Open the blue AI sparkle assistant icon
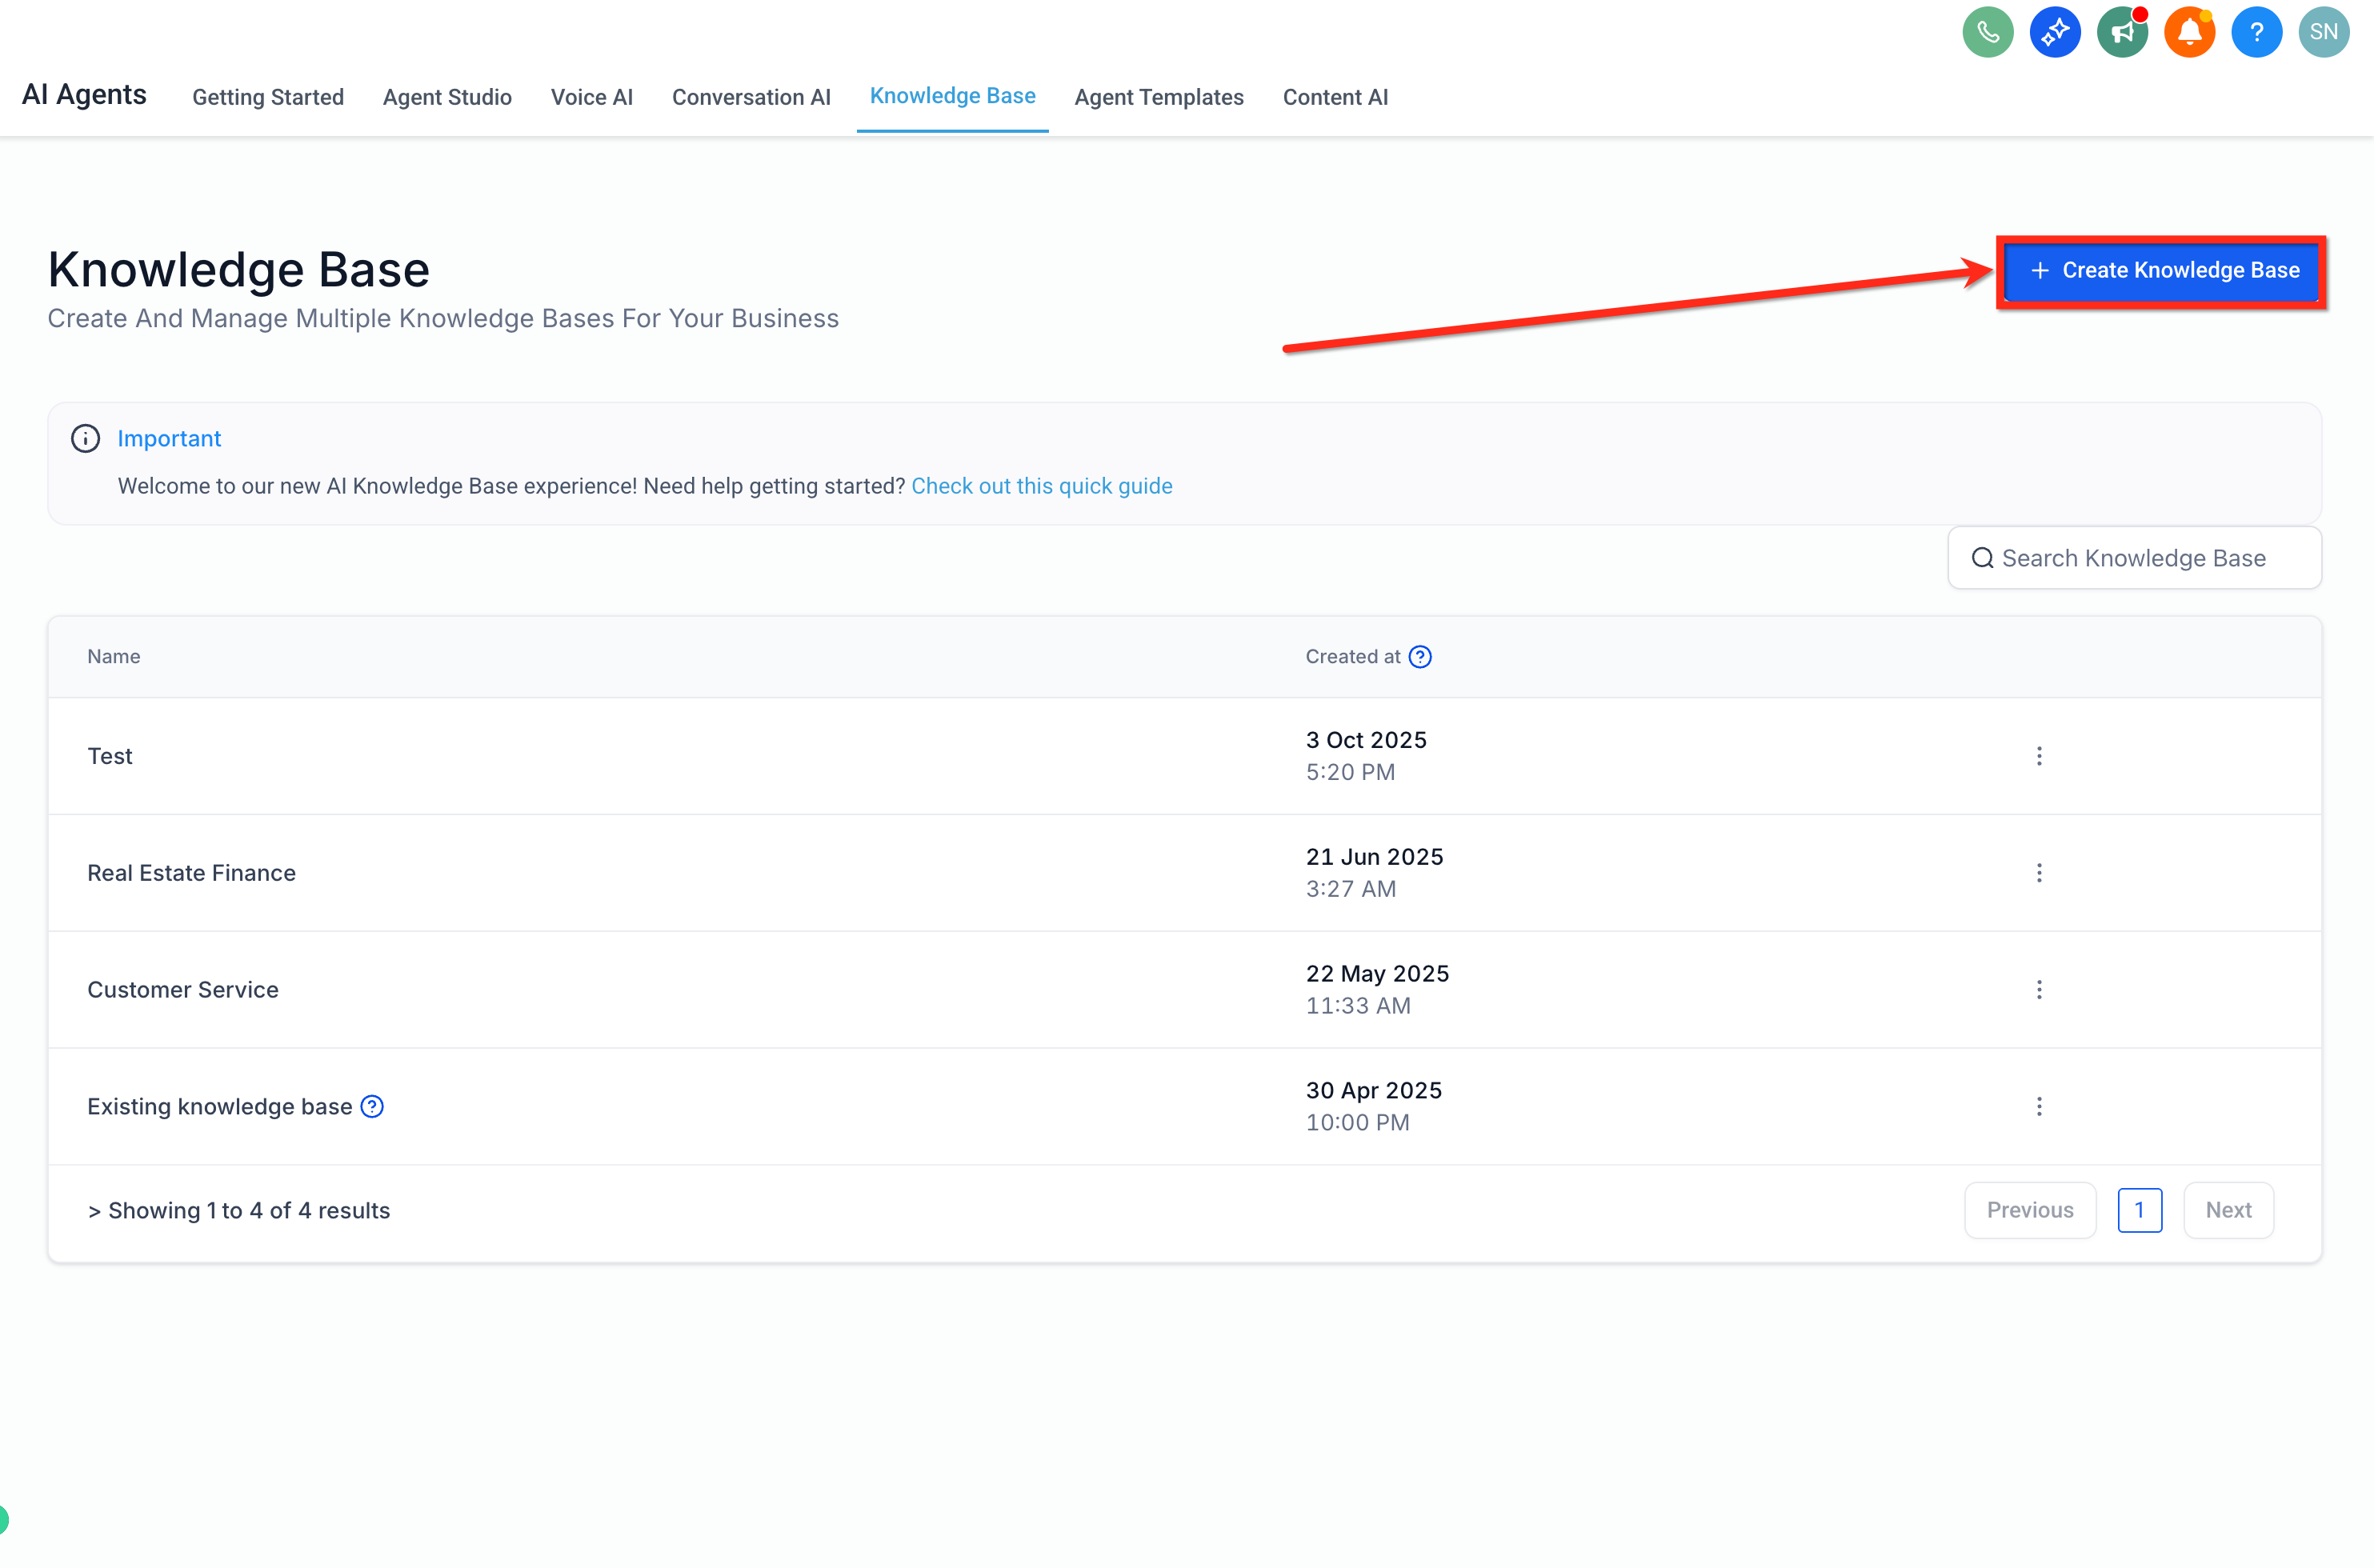The height and width of the screenshot is (1568, 2374). point(2054,32)
